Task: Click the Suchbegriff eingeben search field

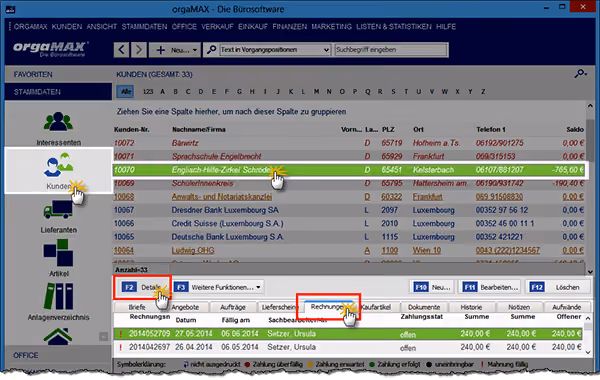Action: click(391, 50)
